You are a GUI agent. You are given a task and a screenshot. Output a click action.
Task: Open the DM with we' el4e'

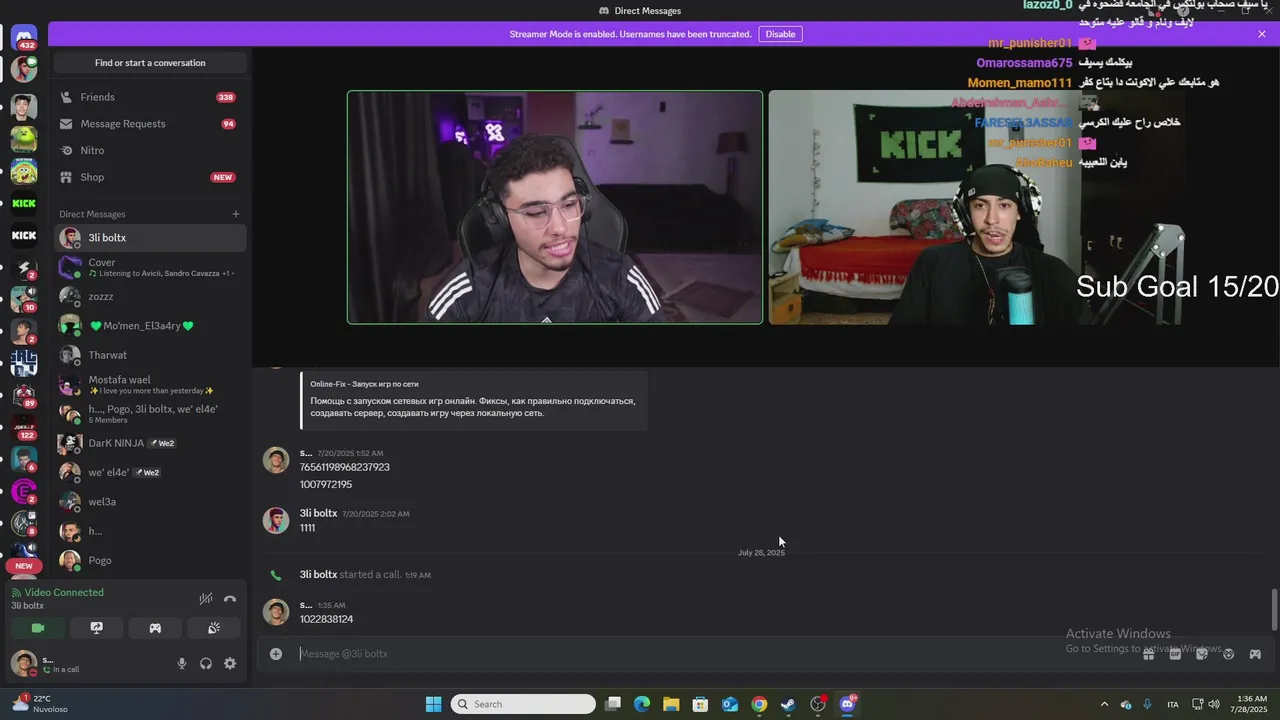[x=150, y=472]
